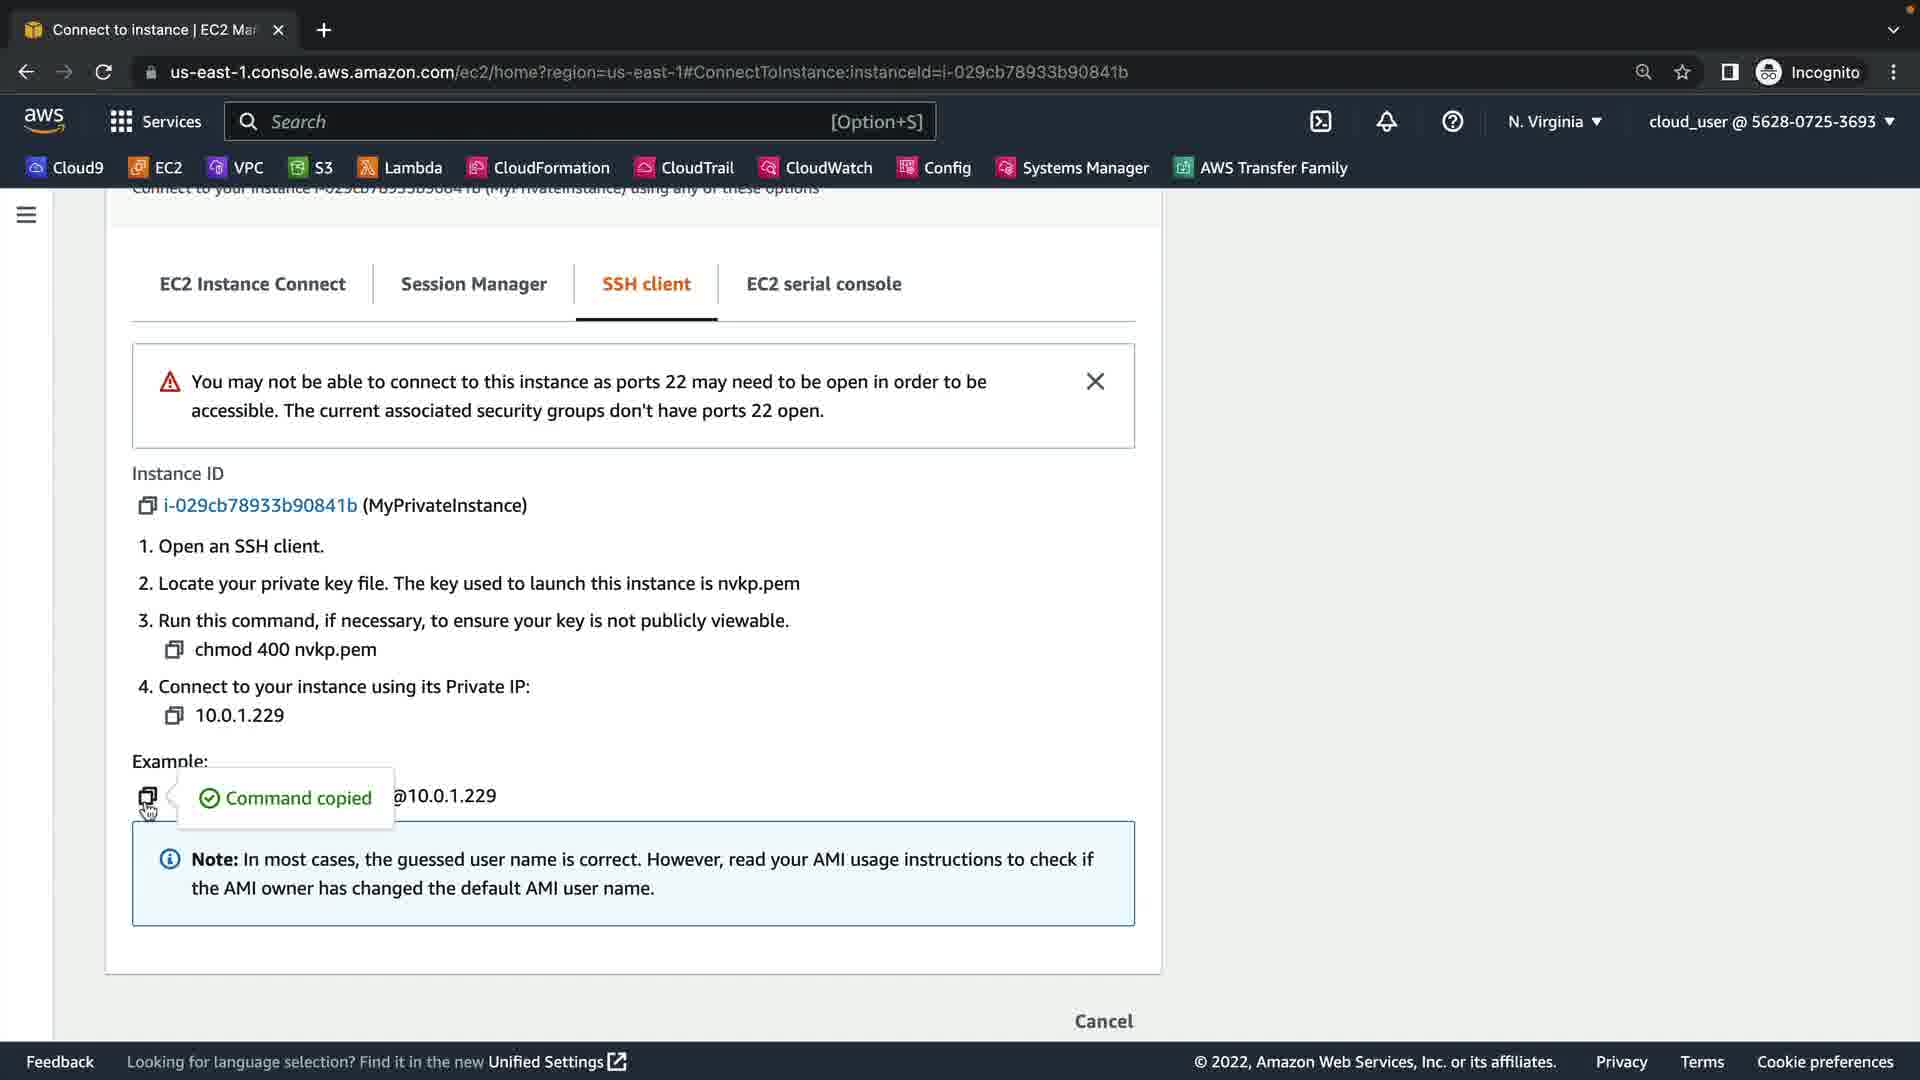Open instance i-029cb78933b90841b link

[x=260, y=506]
